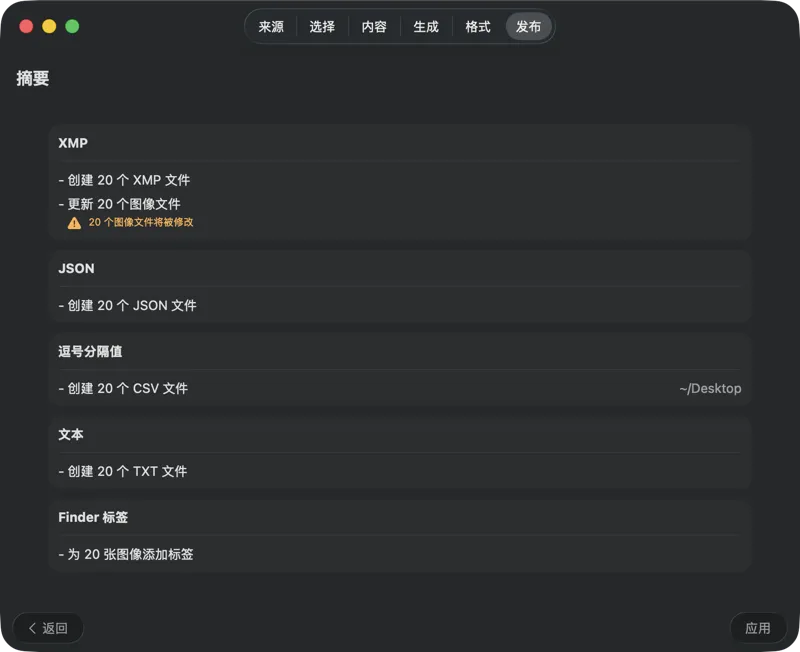
Task: Switch to the 生成 tab
Action: [426, 27]
